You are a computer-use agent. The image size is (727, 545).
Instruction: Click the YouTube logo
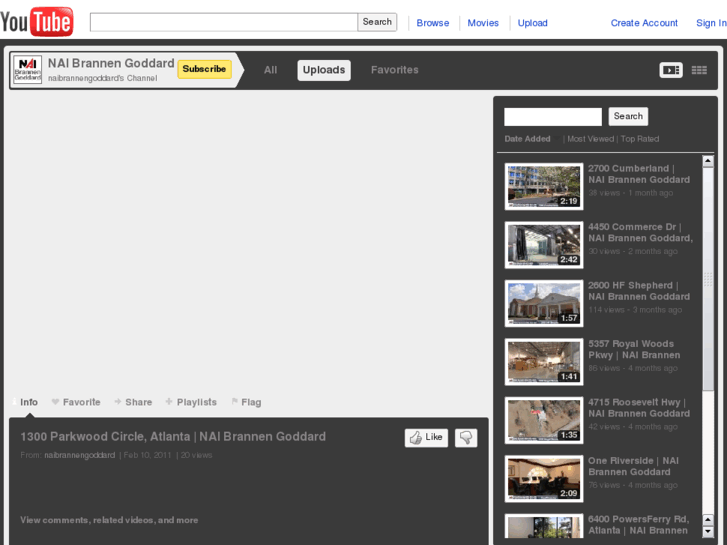(37, 21)
